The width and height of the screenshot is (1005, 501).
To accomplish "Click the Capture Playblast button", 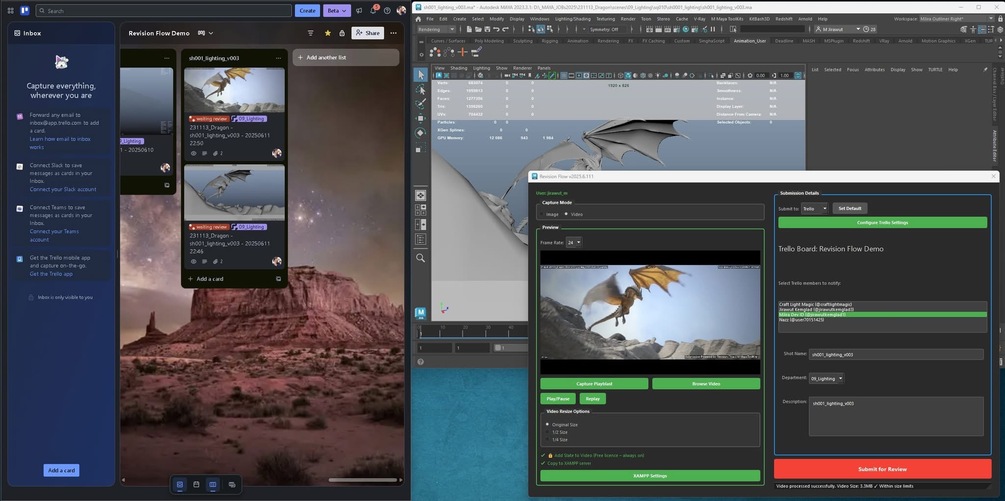I will coord(594,384).
